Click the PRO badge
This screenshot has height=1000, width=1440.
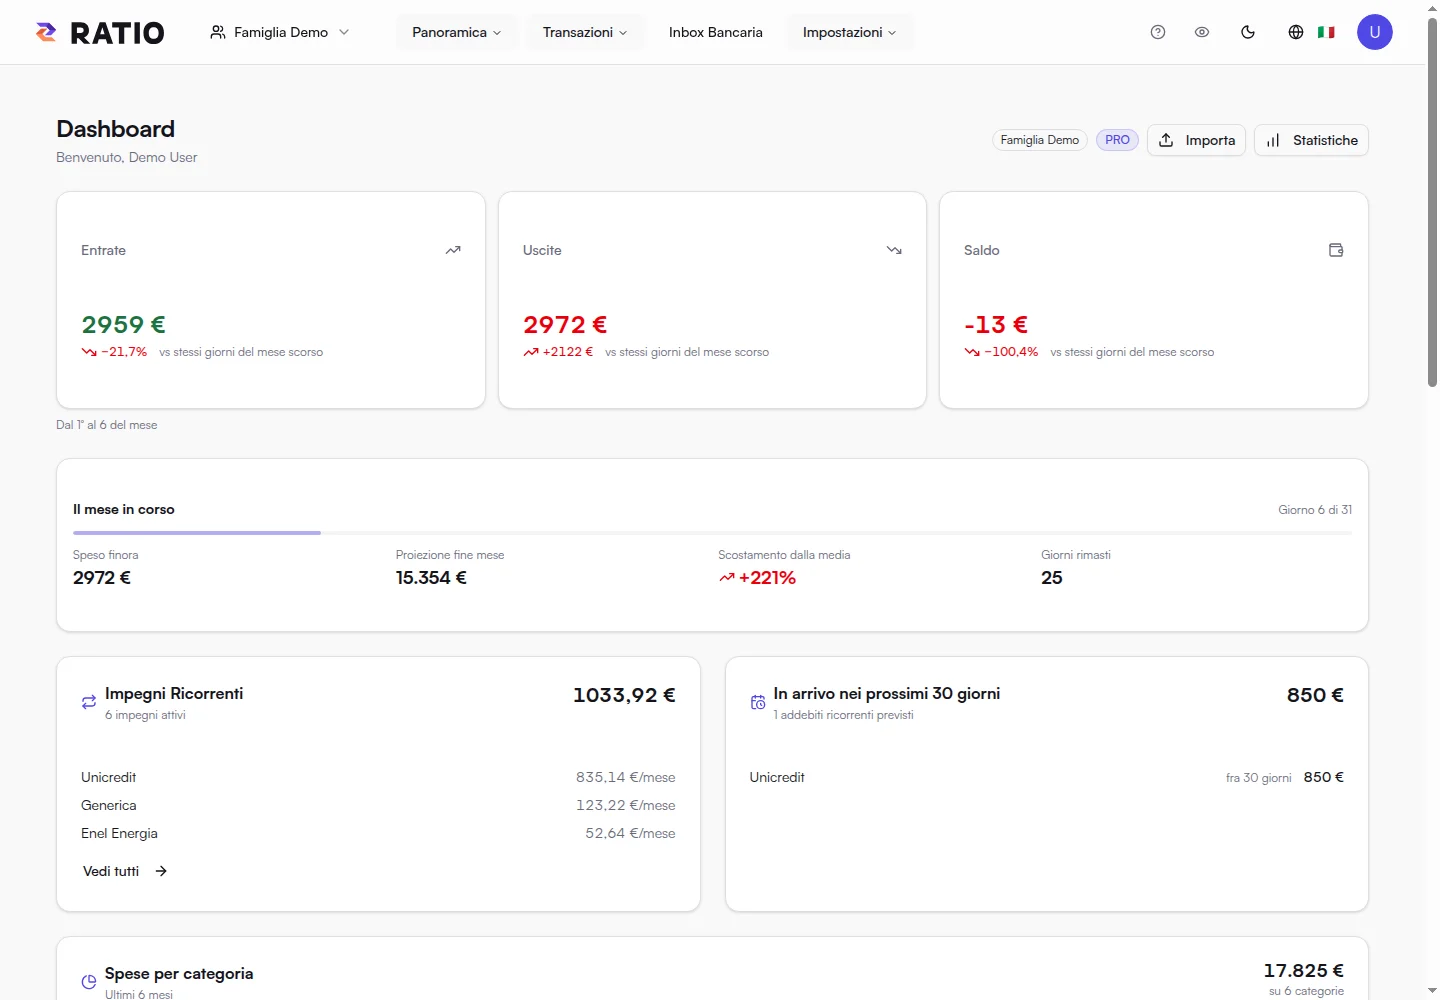1117,140
